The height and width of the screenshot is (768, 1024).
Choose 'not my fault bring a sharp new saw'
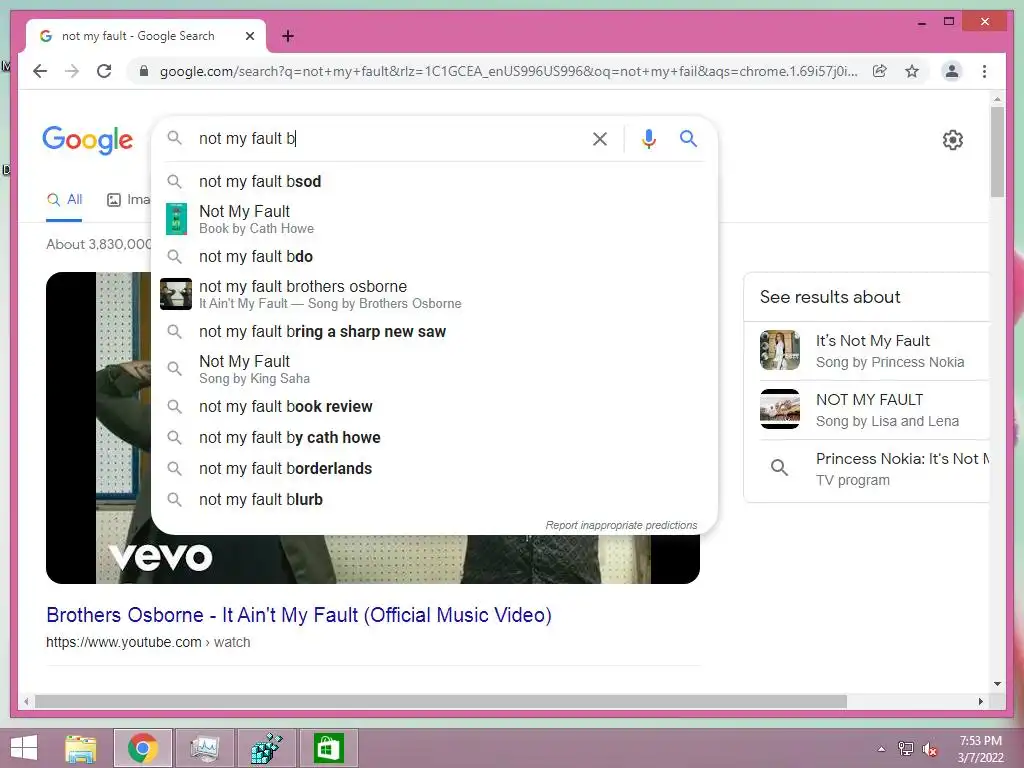[434, 332]
